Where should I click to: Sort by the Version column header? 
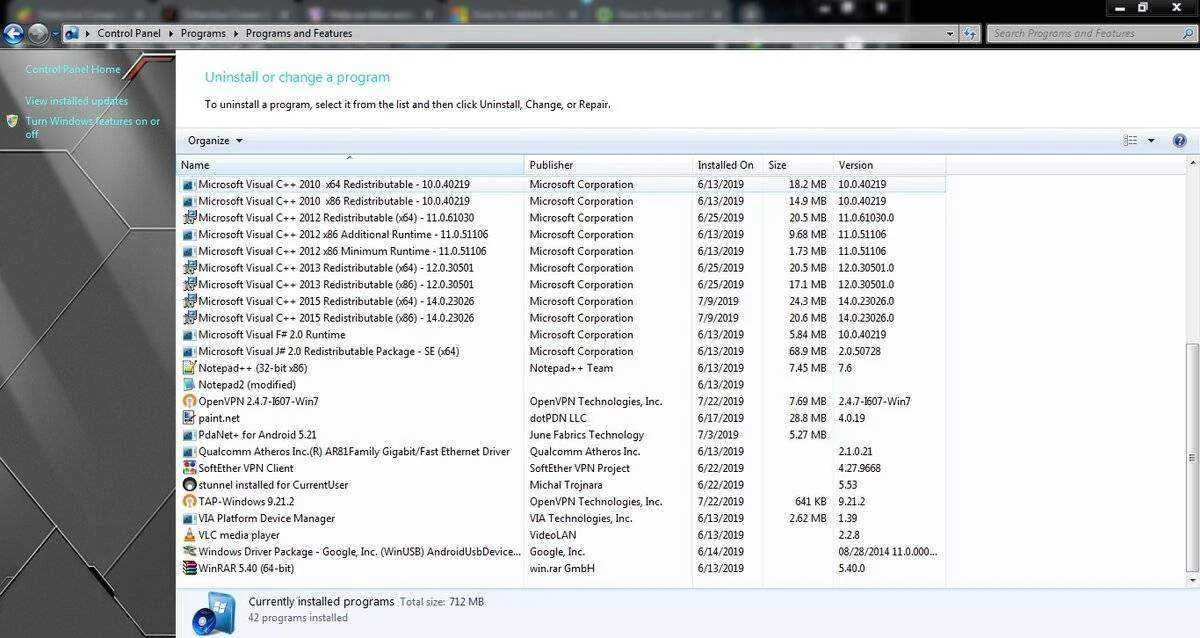[x=889, y=165]
